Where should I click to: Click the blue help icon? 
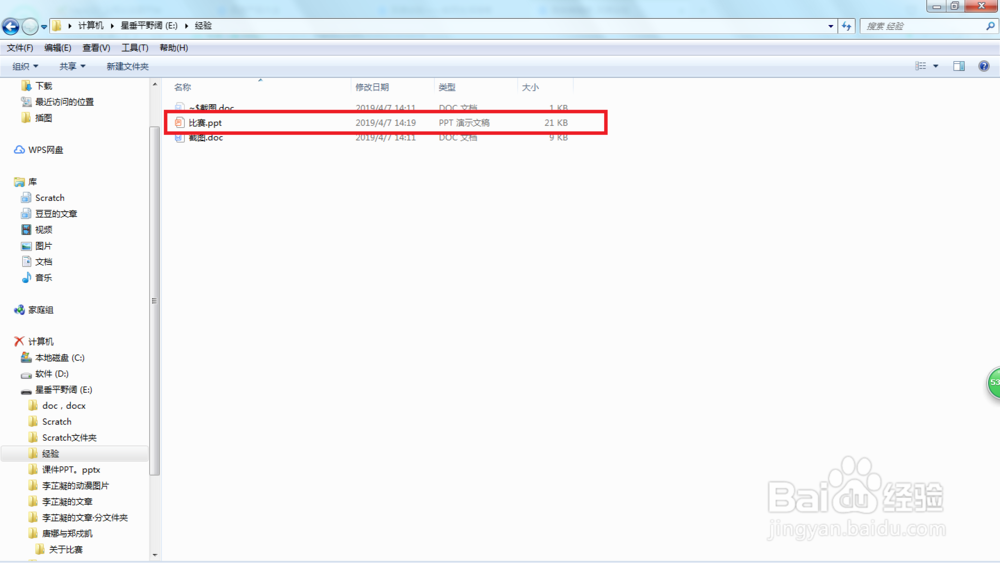tap(984, 66)
